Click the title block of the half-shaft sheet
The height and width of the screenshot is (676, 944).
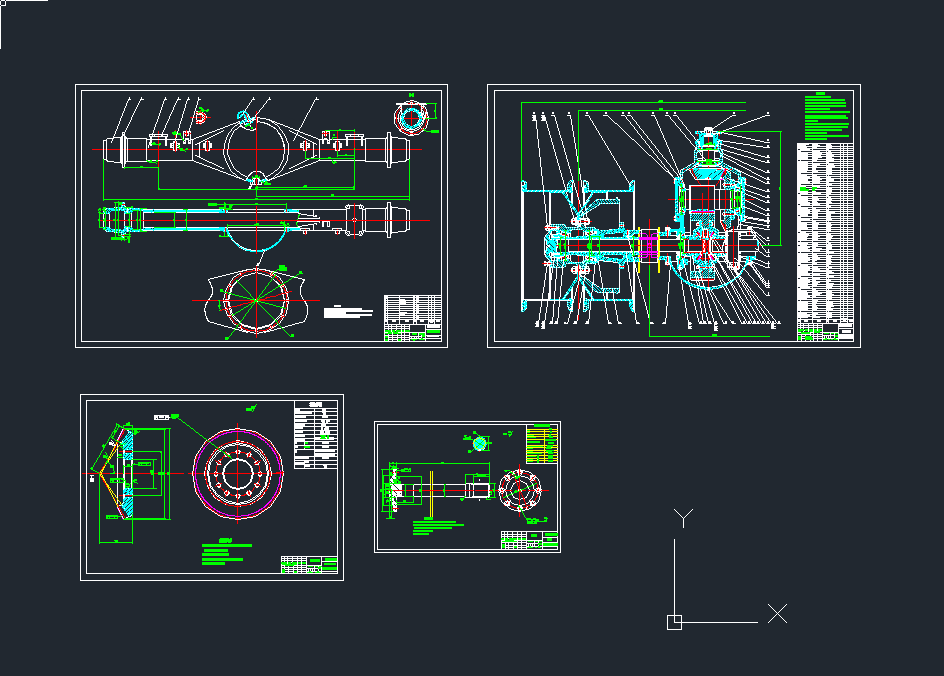530,540
